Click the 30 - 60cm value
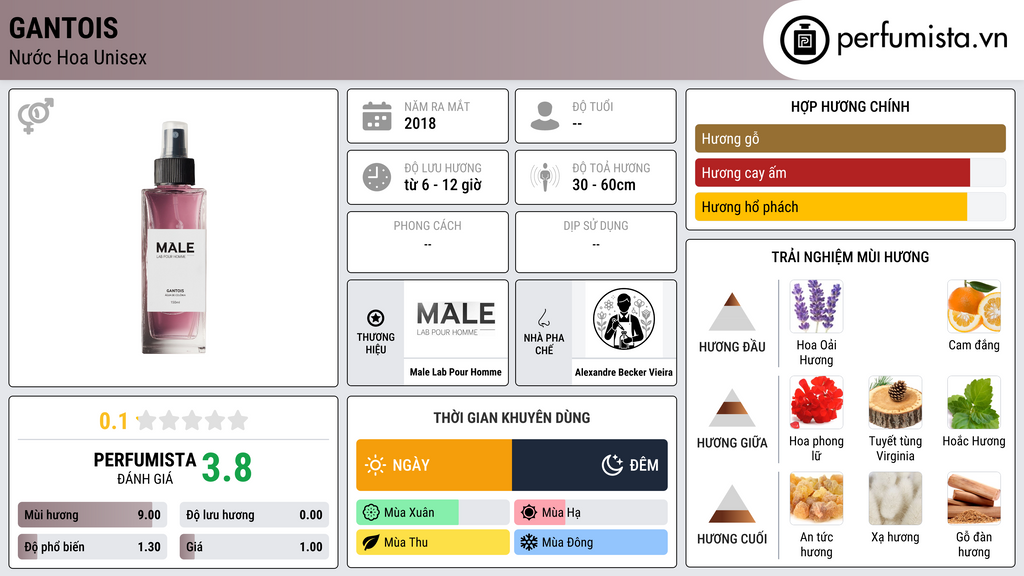 pos(604,185)
